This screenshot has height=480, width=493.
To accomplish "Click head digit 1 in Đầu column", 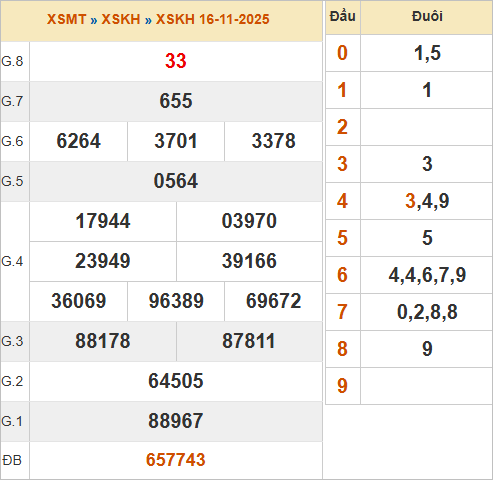I will 342,90.
